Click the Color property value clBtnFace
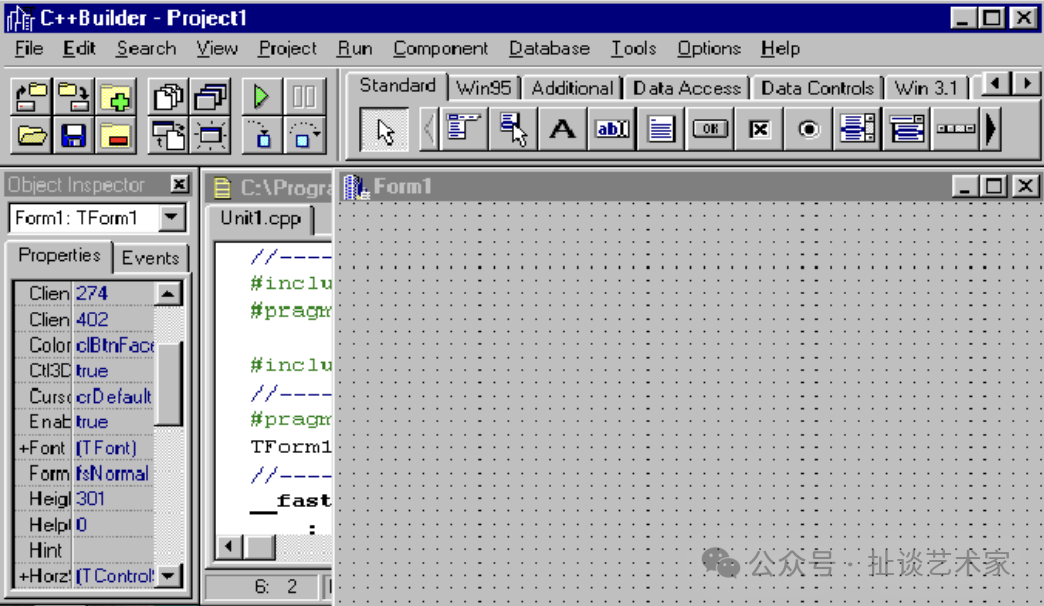 coord(114,345)
